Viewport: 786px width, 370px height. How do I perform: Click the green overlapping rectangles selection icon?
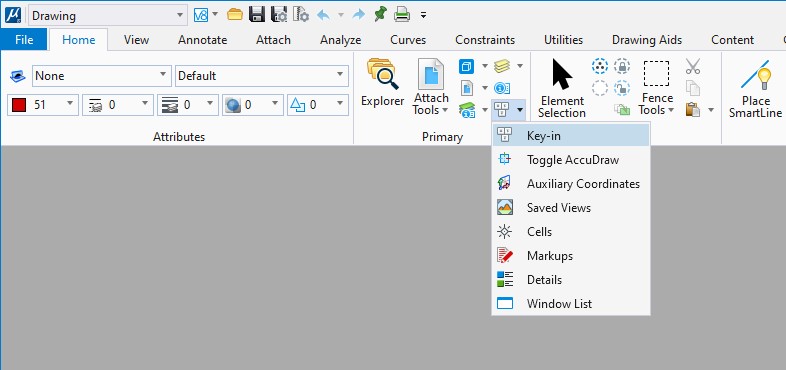[622, 109]
